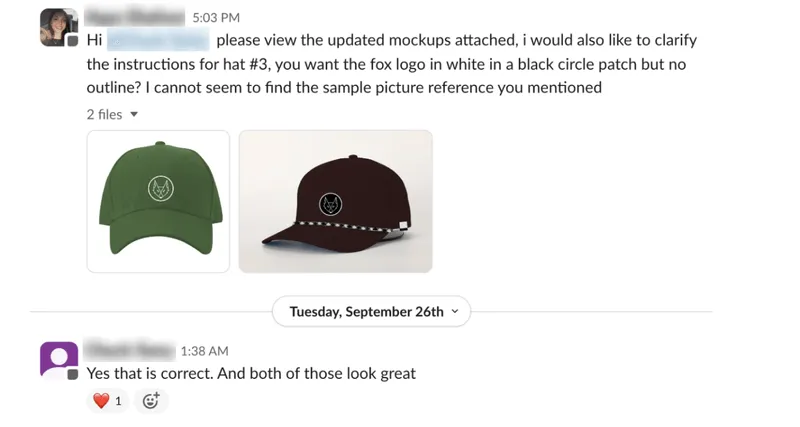Viewport: 800px width, 427px height.
Task: Click the woman's profile photo avatar
Action: point(59,28)
